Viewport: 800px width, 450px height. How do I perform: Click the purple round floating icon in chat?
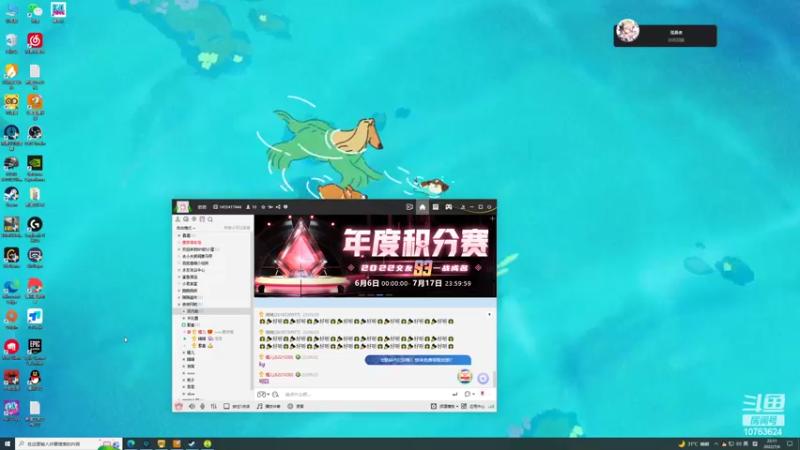point(483,378)
